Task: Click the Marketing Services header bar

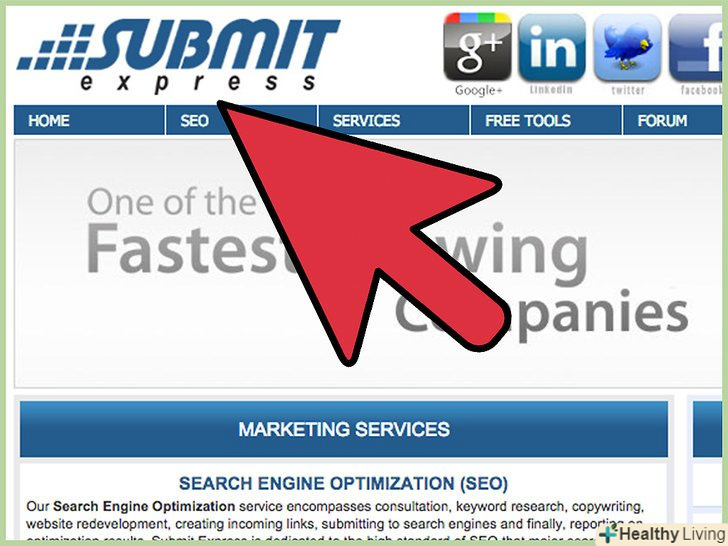Action: pos(344,429)
